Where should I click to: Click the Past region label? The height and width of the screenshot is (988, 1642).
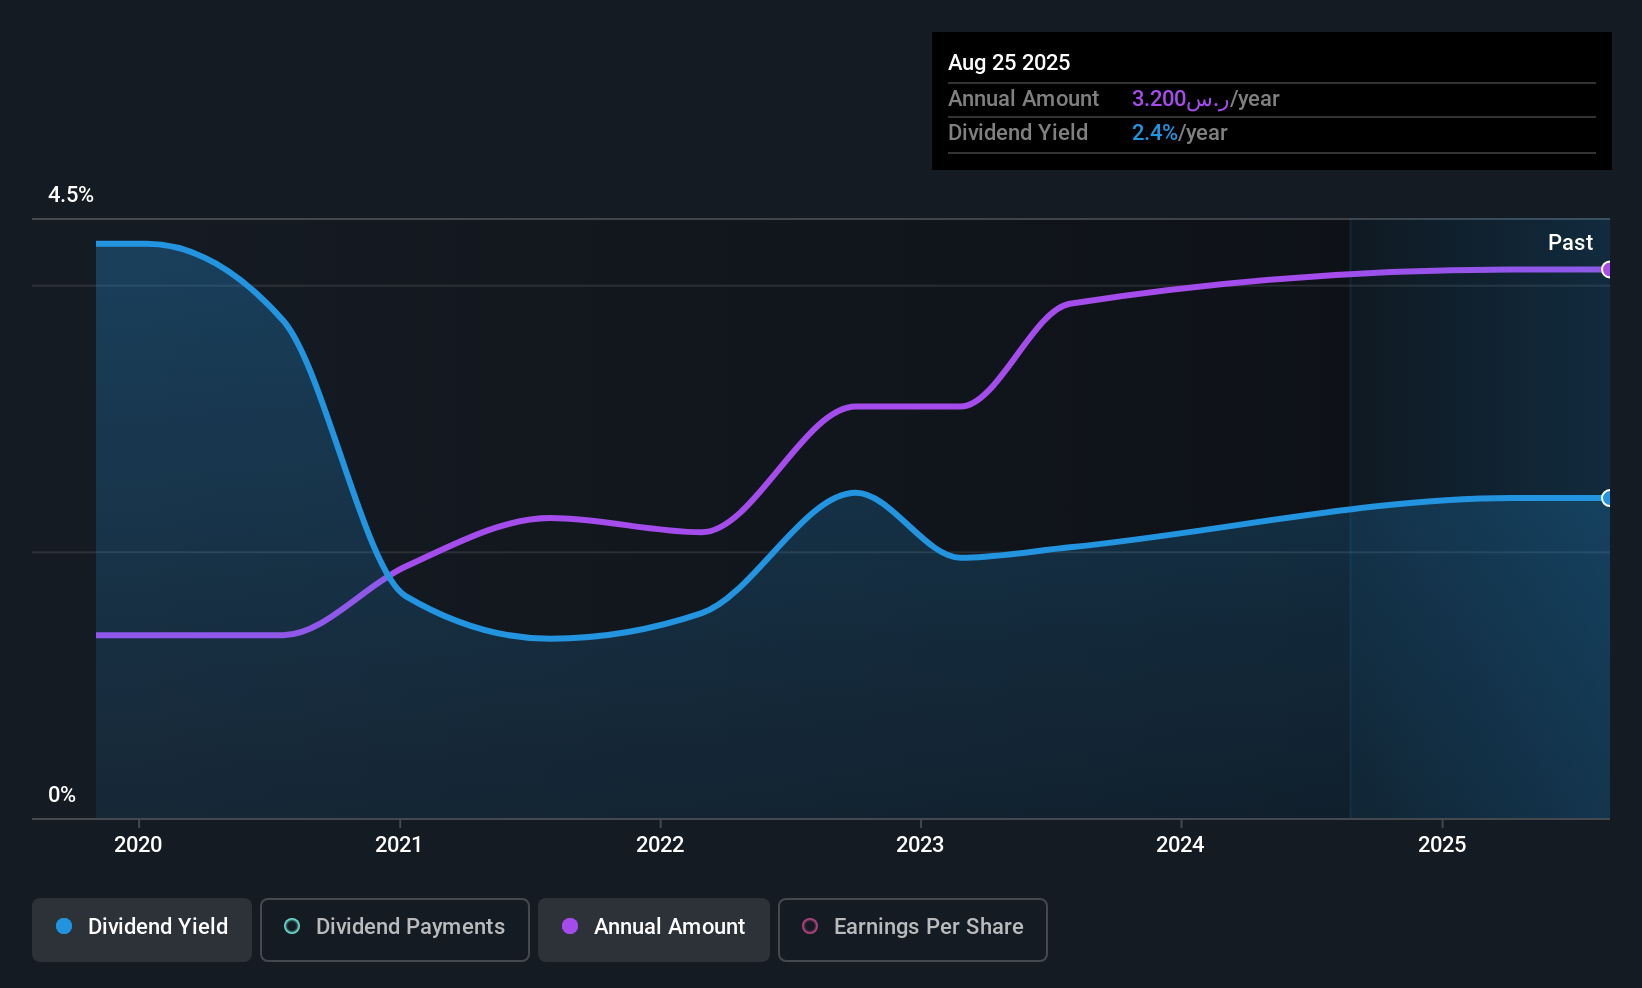[x=1570, y=242]
